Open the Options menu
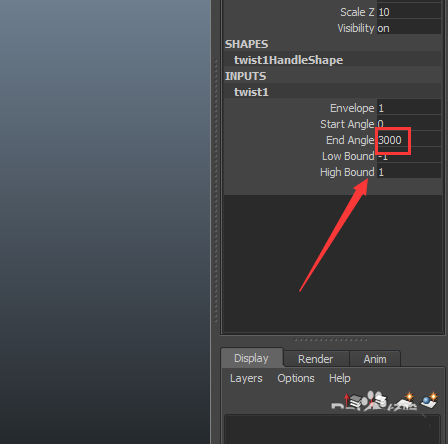 [x=296, y=378]
